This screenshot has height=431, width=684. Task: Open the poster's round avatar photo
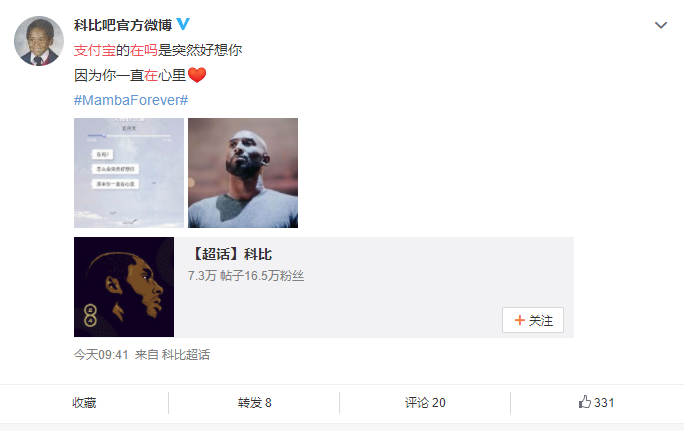coord(39,41)
